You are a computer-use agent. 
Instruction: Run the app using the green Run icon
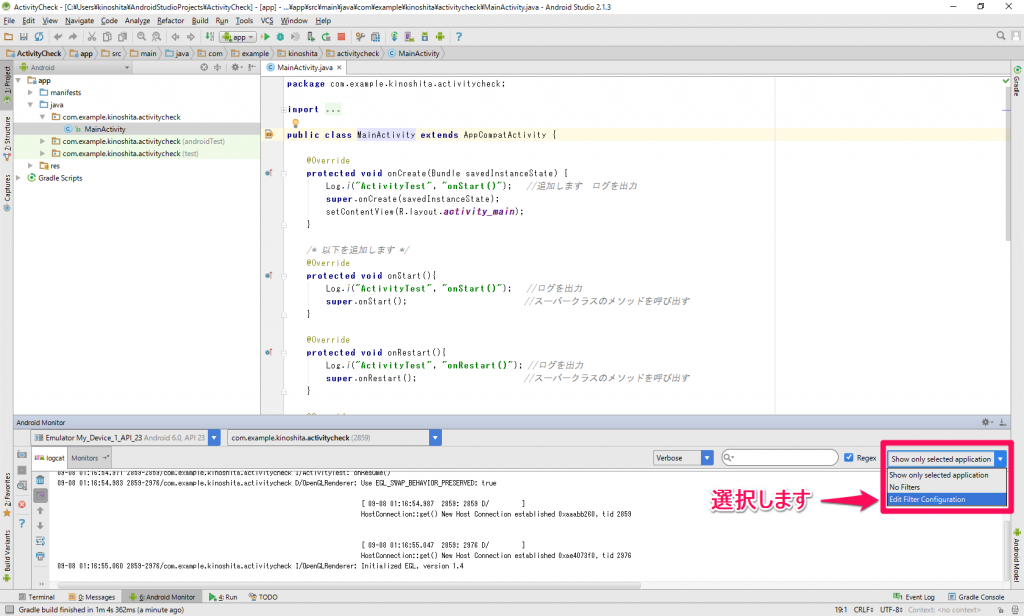point(266,36)
